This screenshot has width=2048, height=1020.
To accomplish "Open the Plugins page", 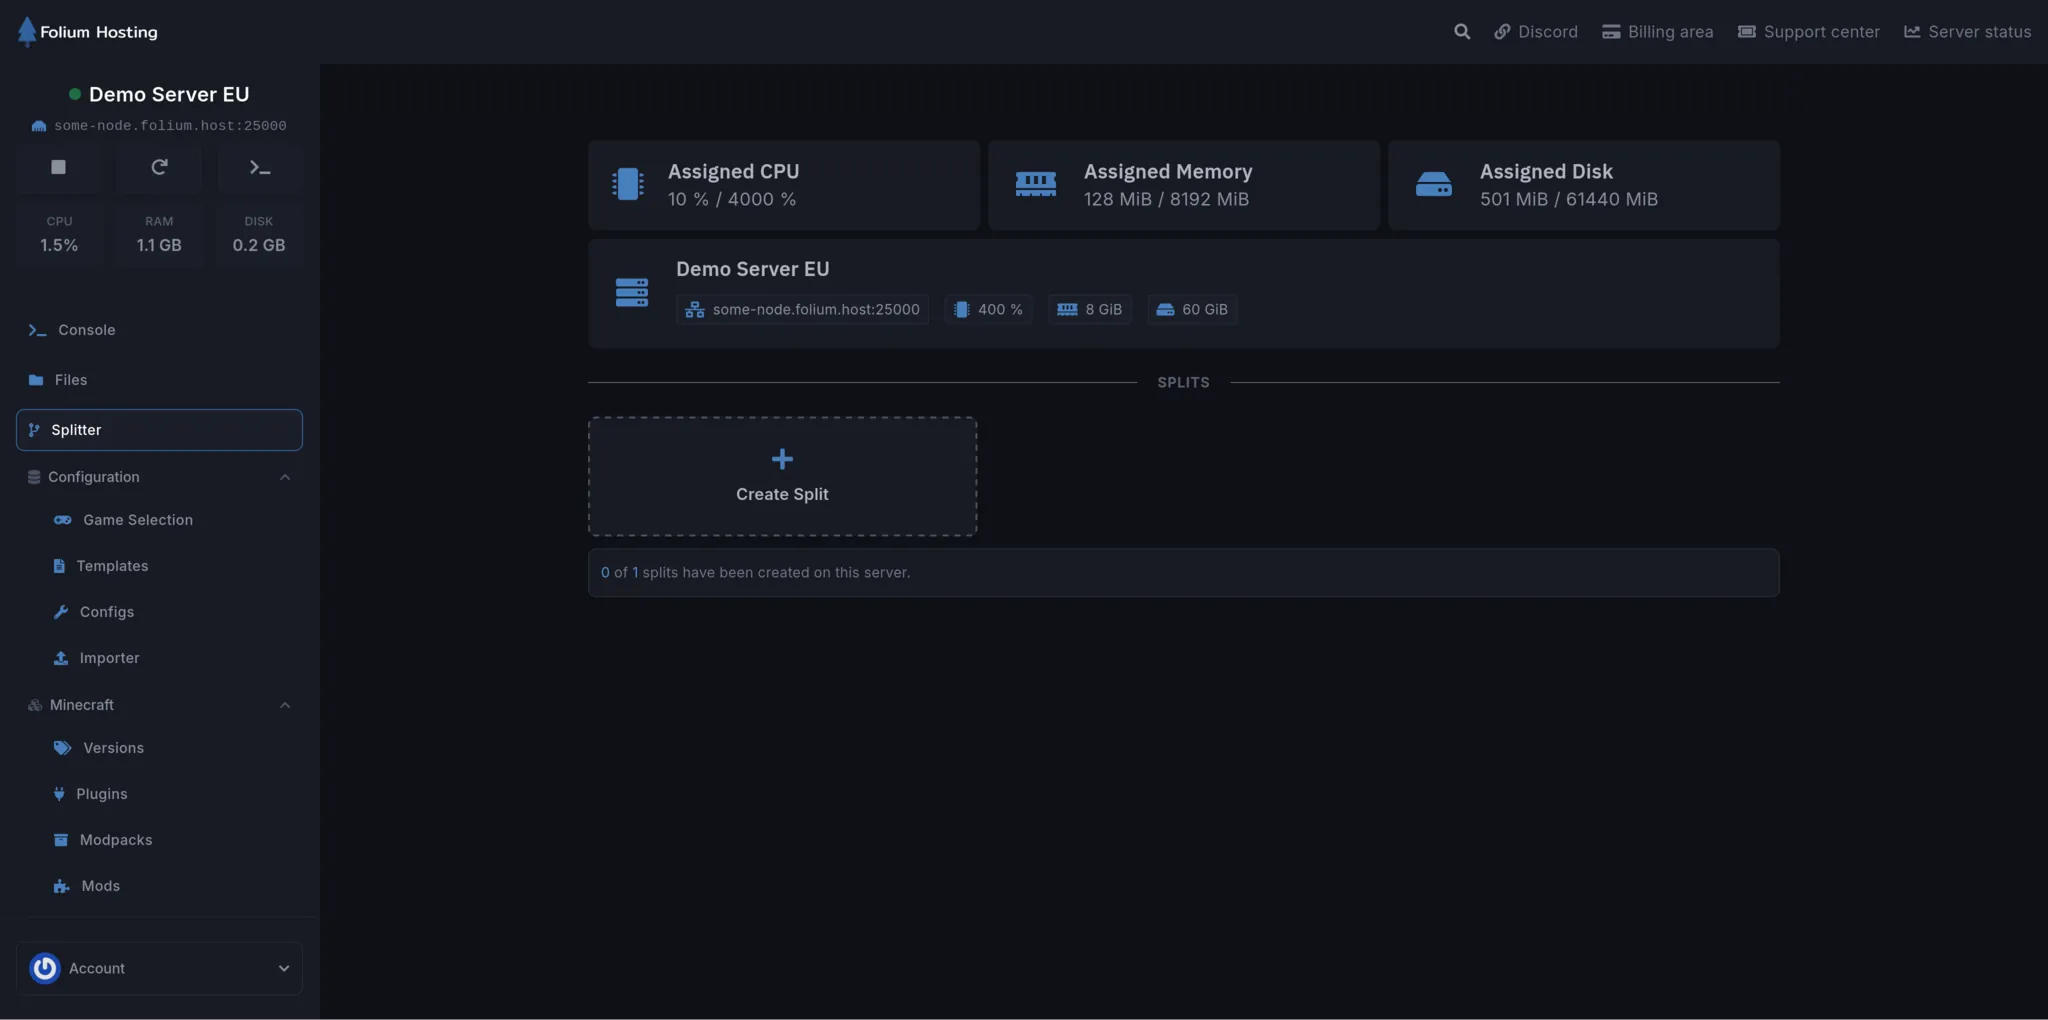I will (103, 793).
